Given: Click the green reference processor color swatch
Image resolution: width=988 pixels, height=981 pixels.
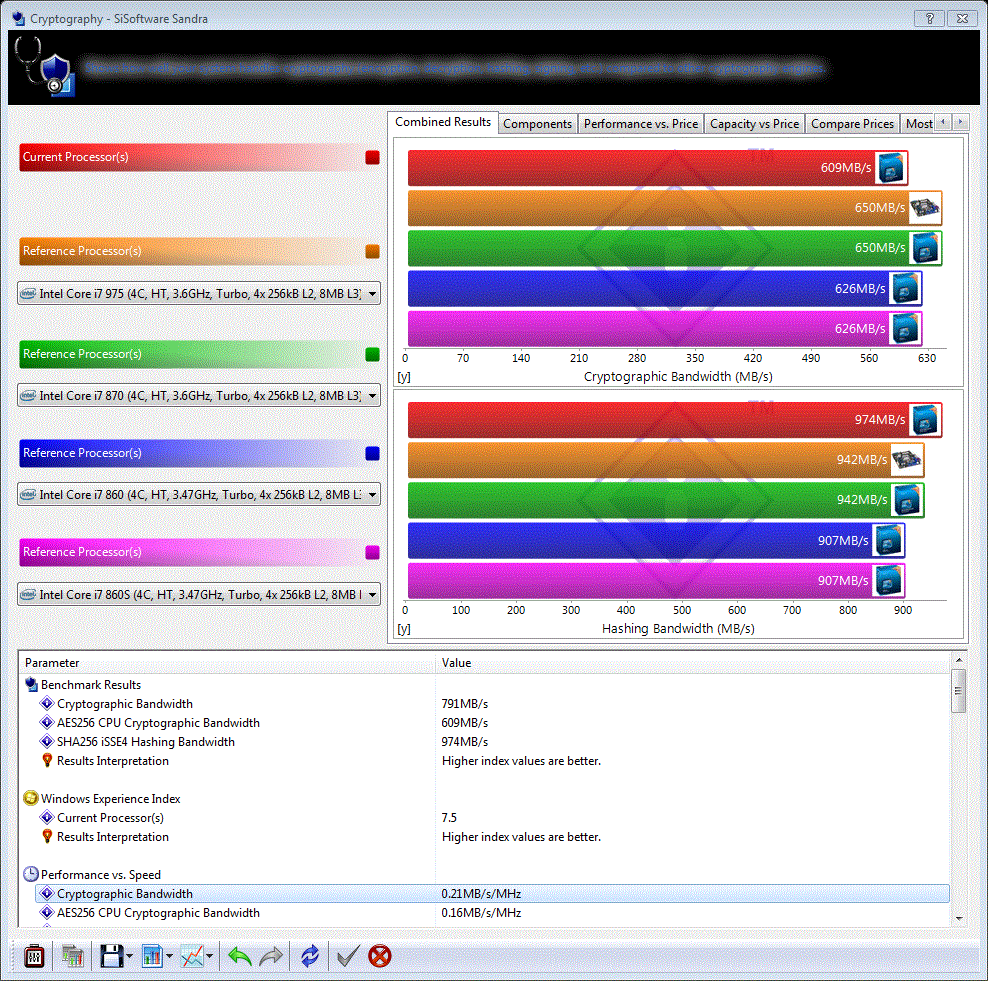Looking at the screenshot, I should pyautogui.click(x=372, y=354).
